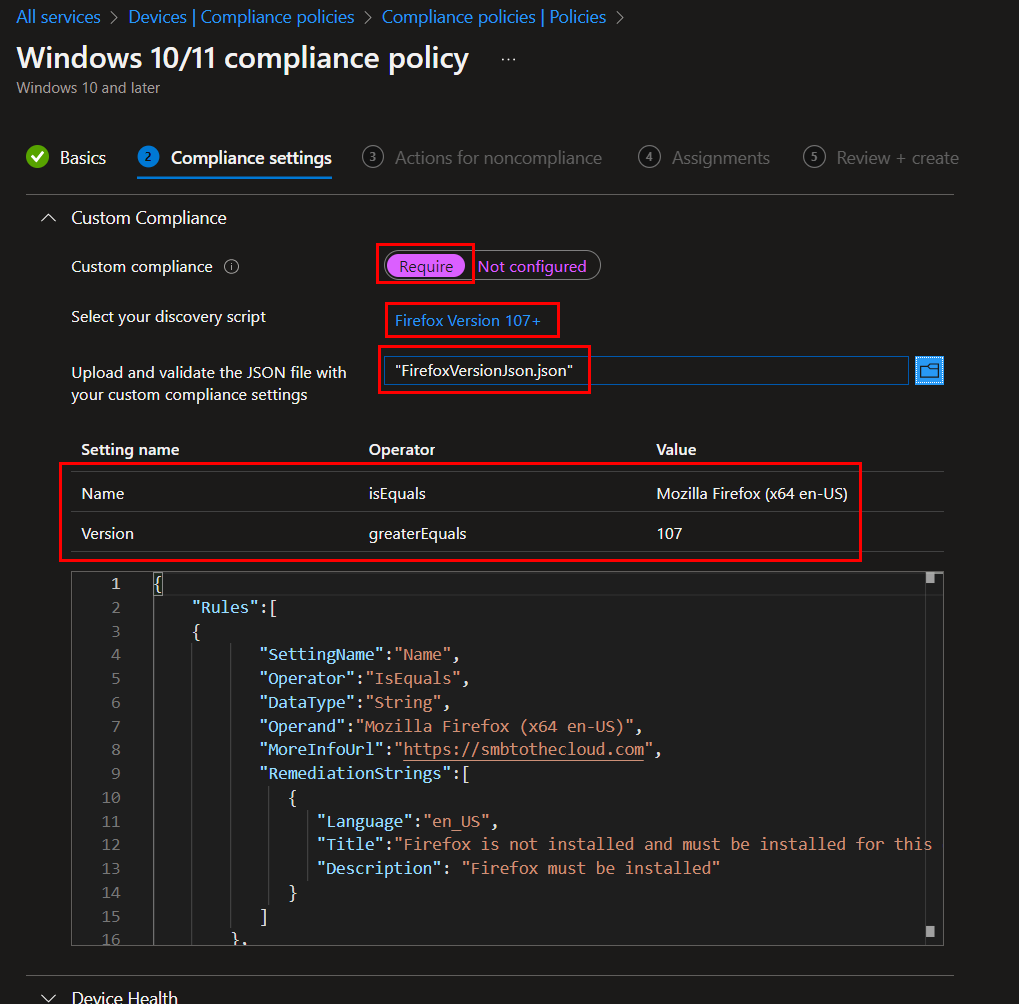This screenshot has width=1019, height=1004.
Task: Click the folder browse icon for JSON upload
Action: (929, 371)
